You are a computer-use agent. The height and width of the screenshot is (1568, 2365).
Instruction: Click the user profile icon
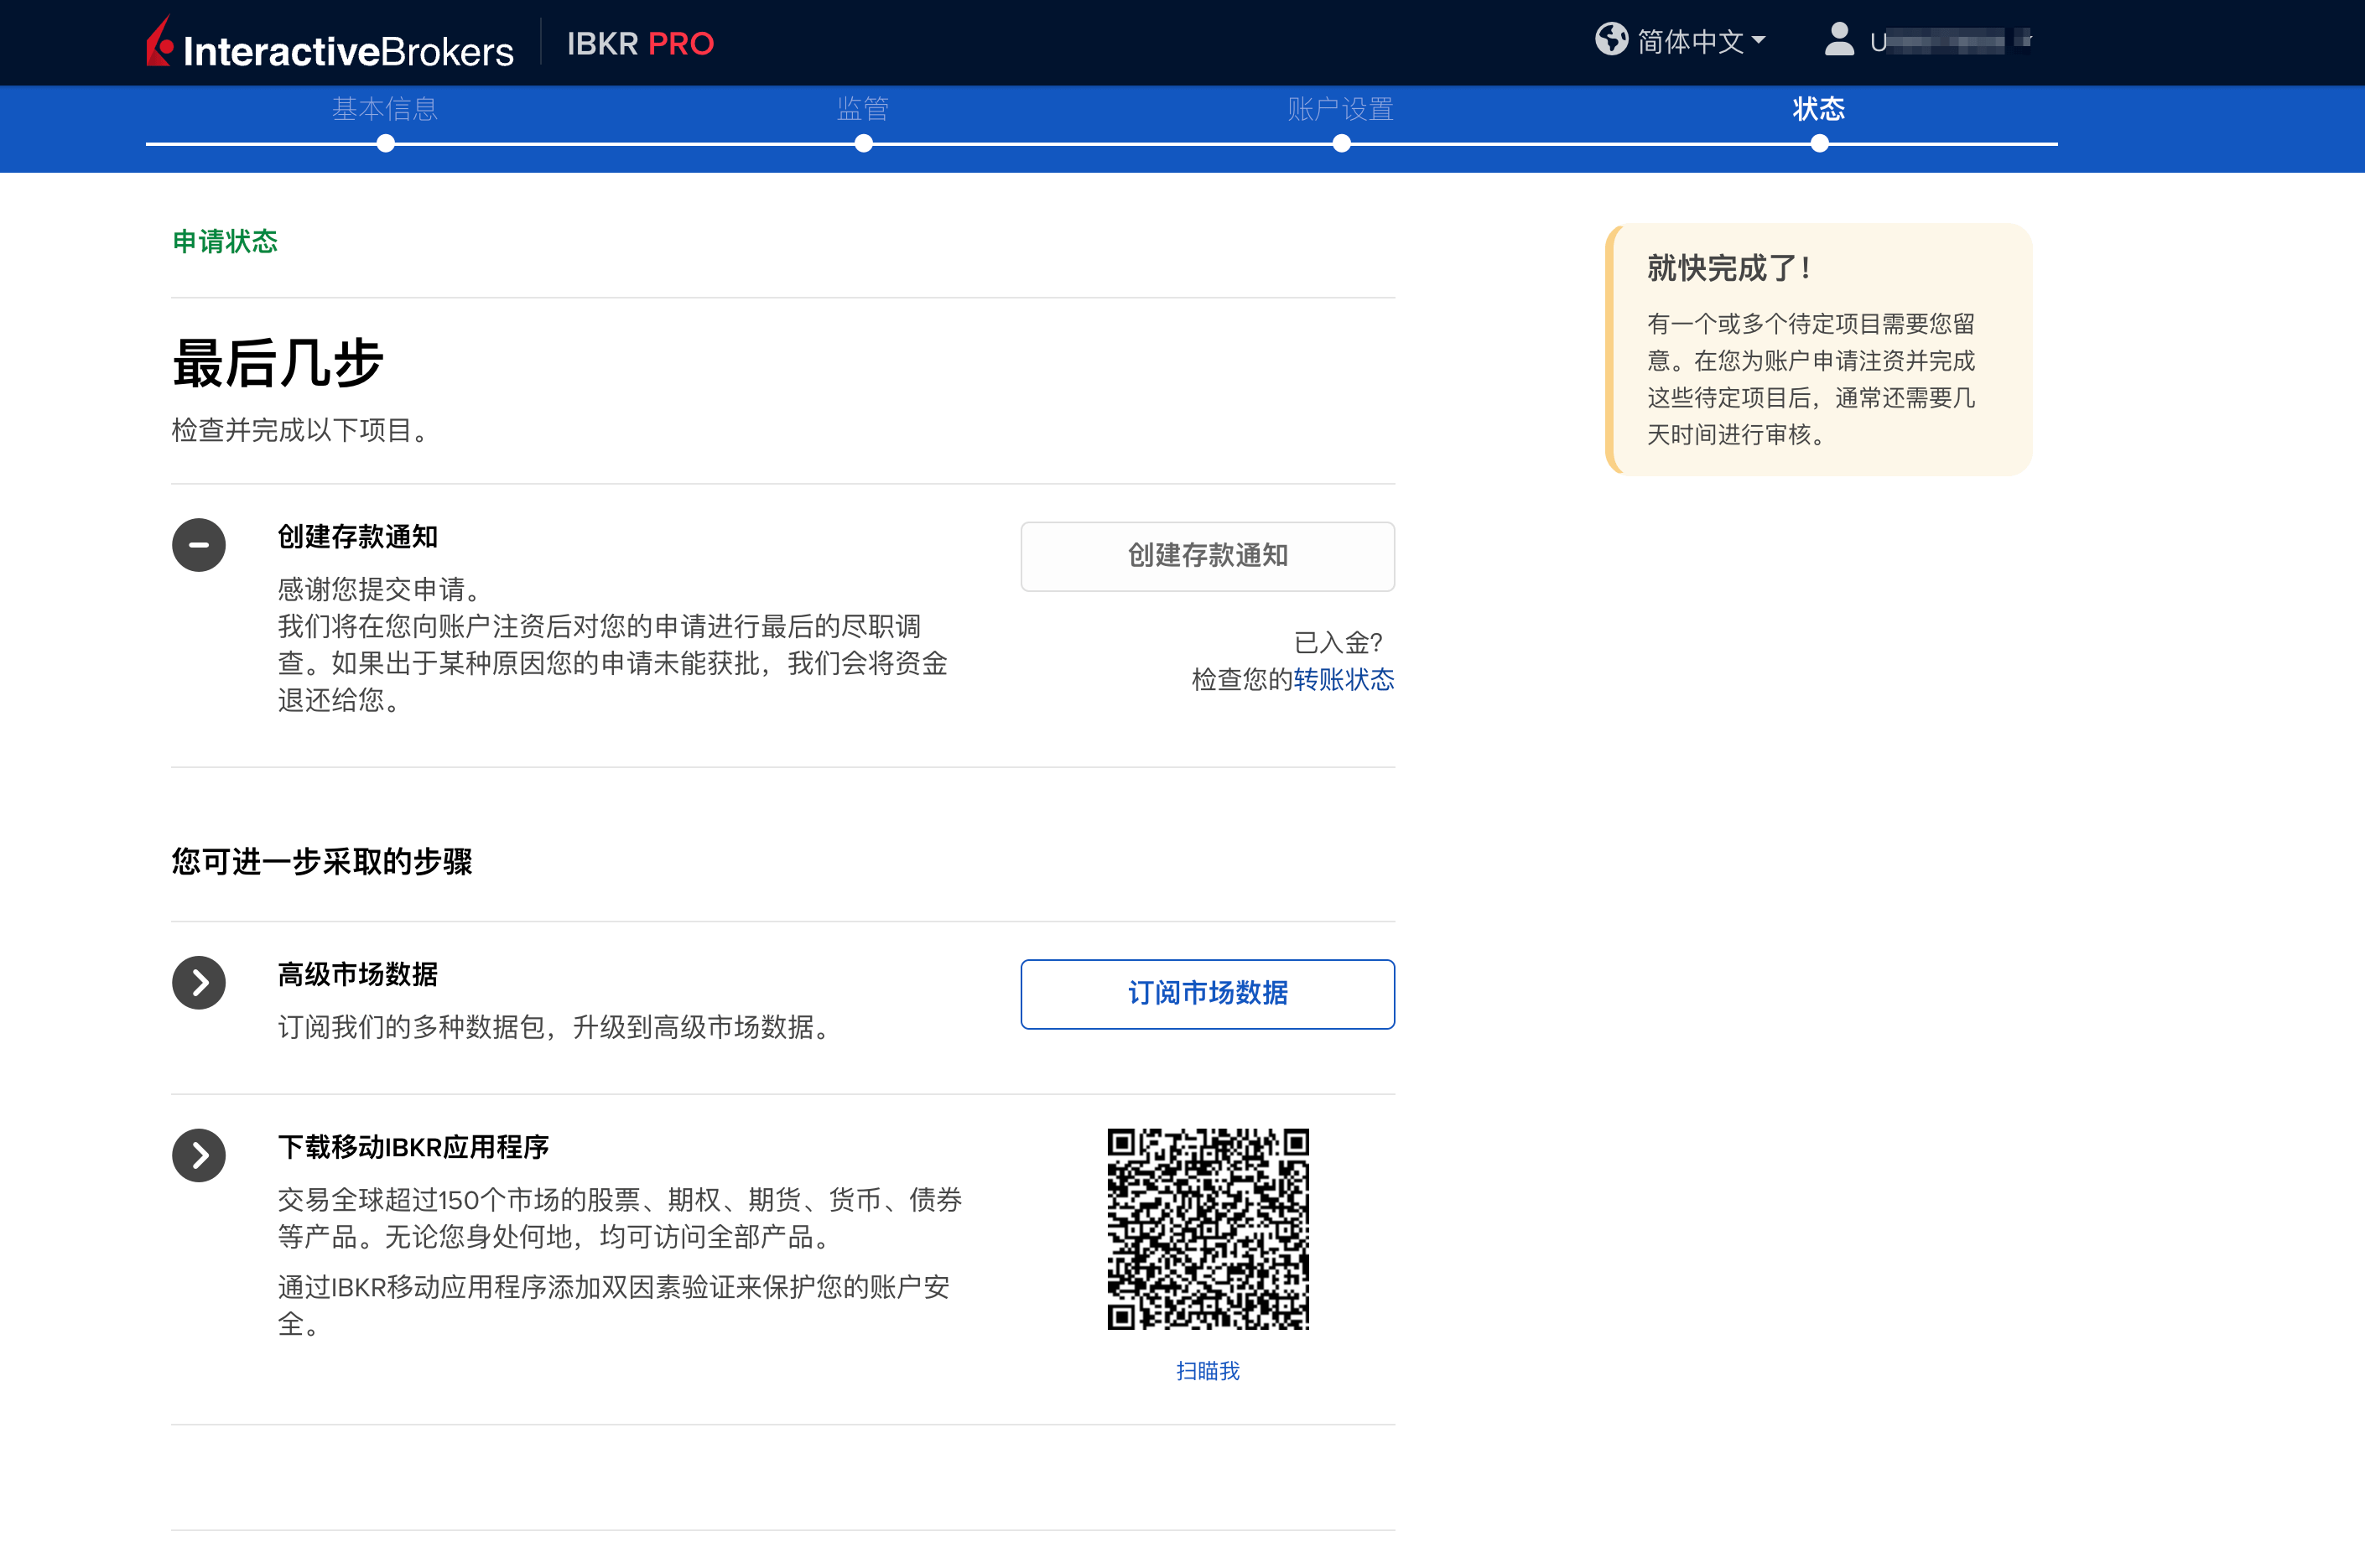pos(1838,40)
